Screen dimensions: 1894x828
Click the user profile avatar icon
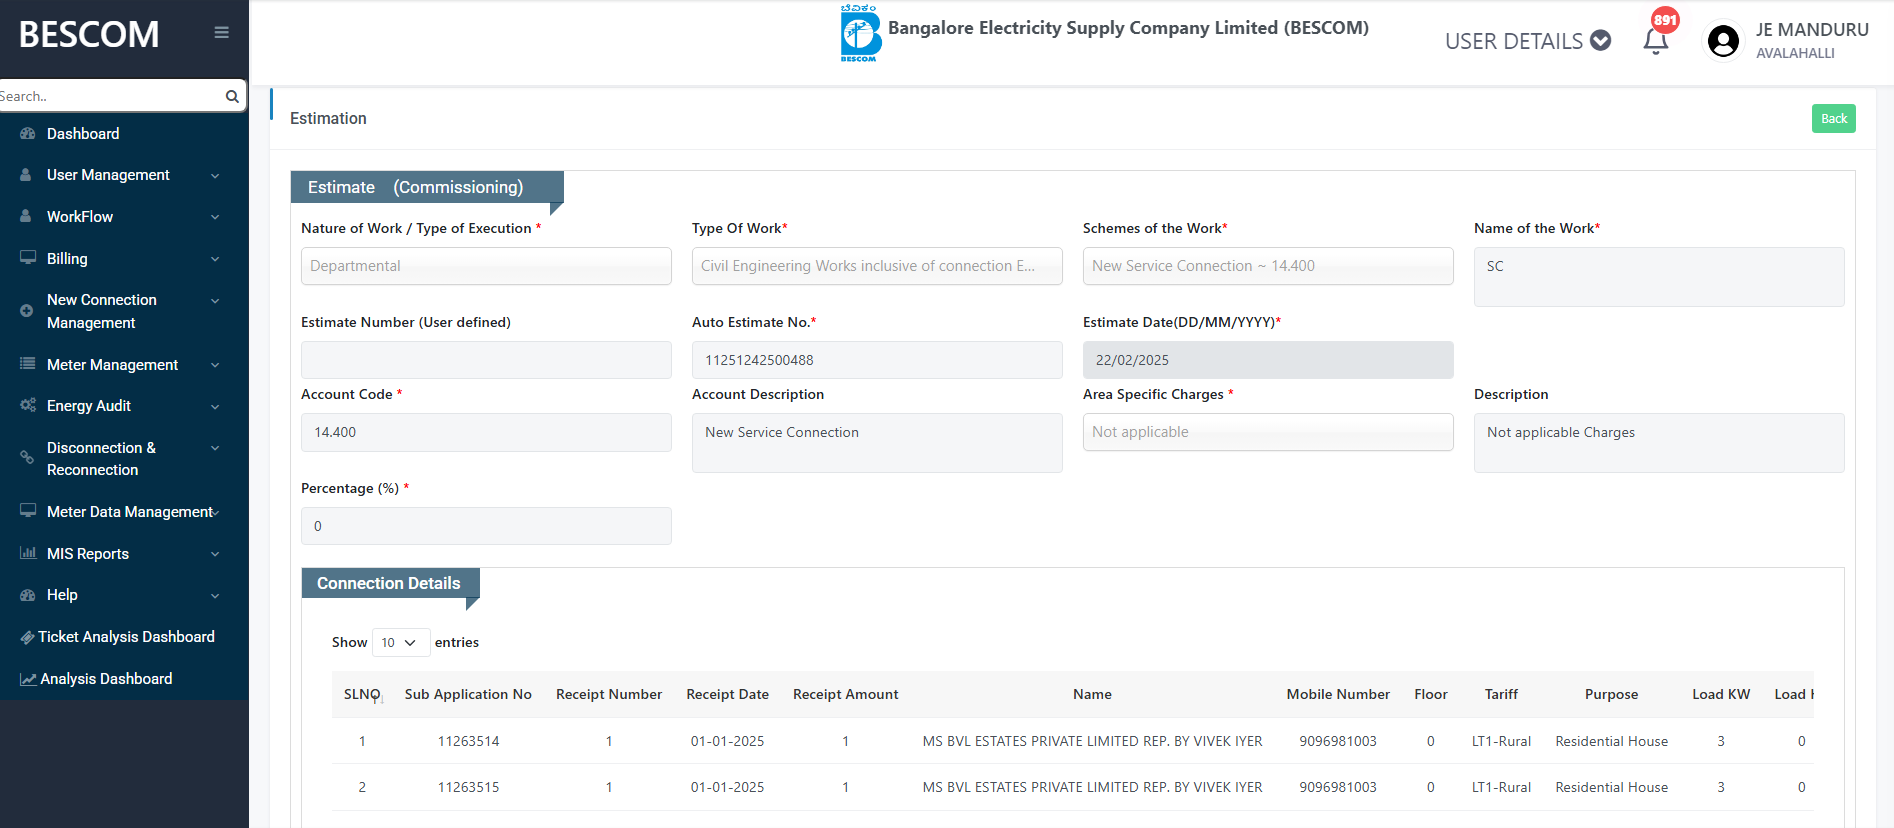[1723, 41]
